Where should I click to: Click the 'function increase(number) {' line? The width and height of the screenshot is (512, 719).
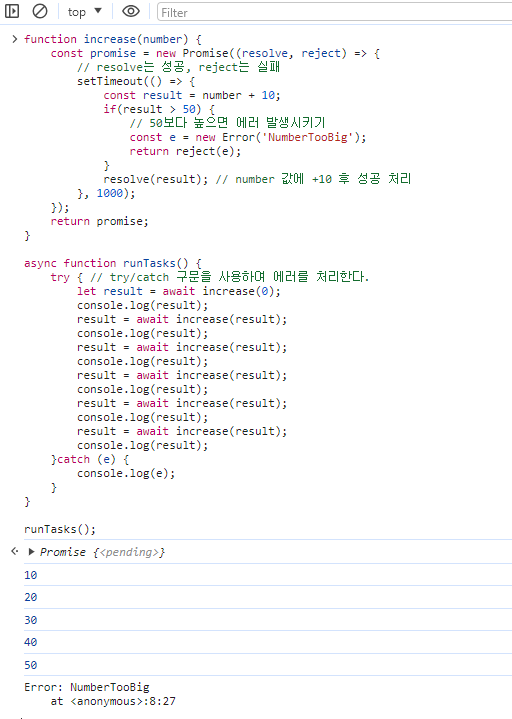(x=113, y=39)
